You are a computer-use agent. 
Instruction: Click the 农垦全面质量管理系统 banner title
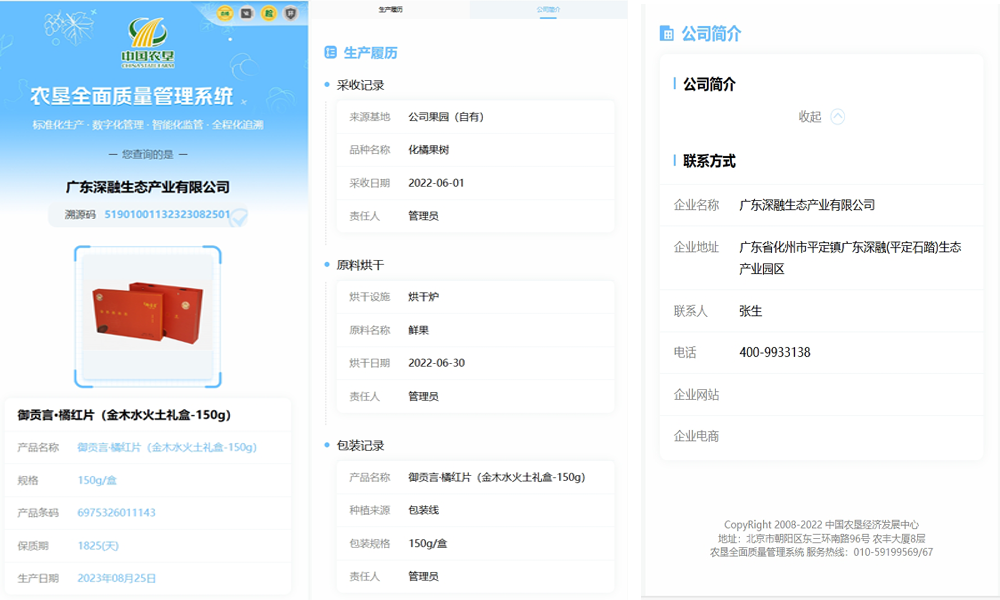point(132,96)
